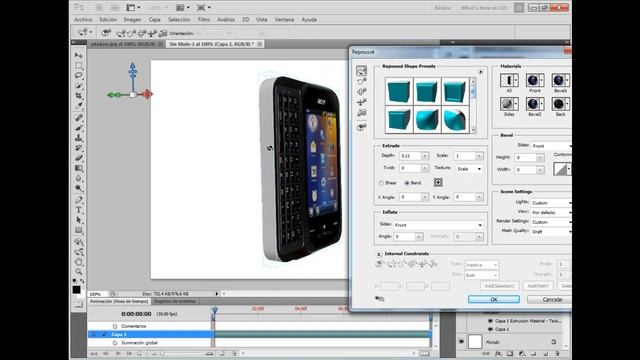The height and width of the screenshot is (360, 640).
Task: Open the Ventana menu
Action: (x=284, y=20)
